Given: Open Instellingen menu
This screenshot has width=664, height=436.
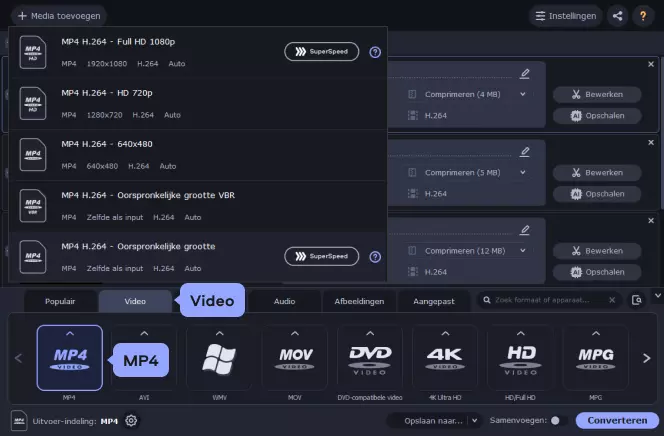Looking at the screenshot, I should [565, 16].
